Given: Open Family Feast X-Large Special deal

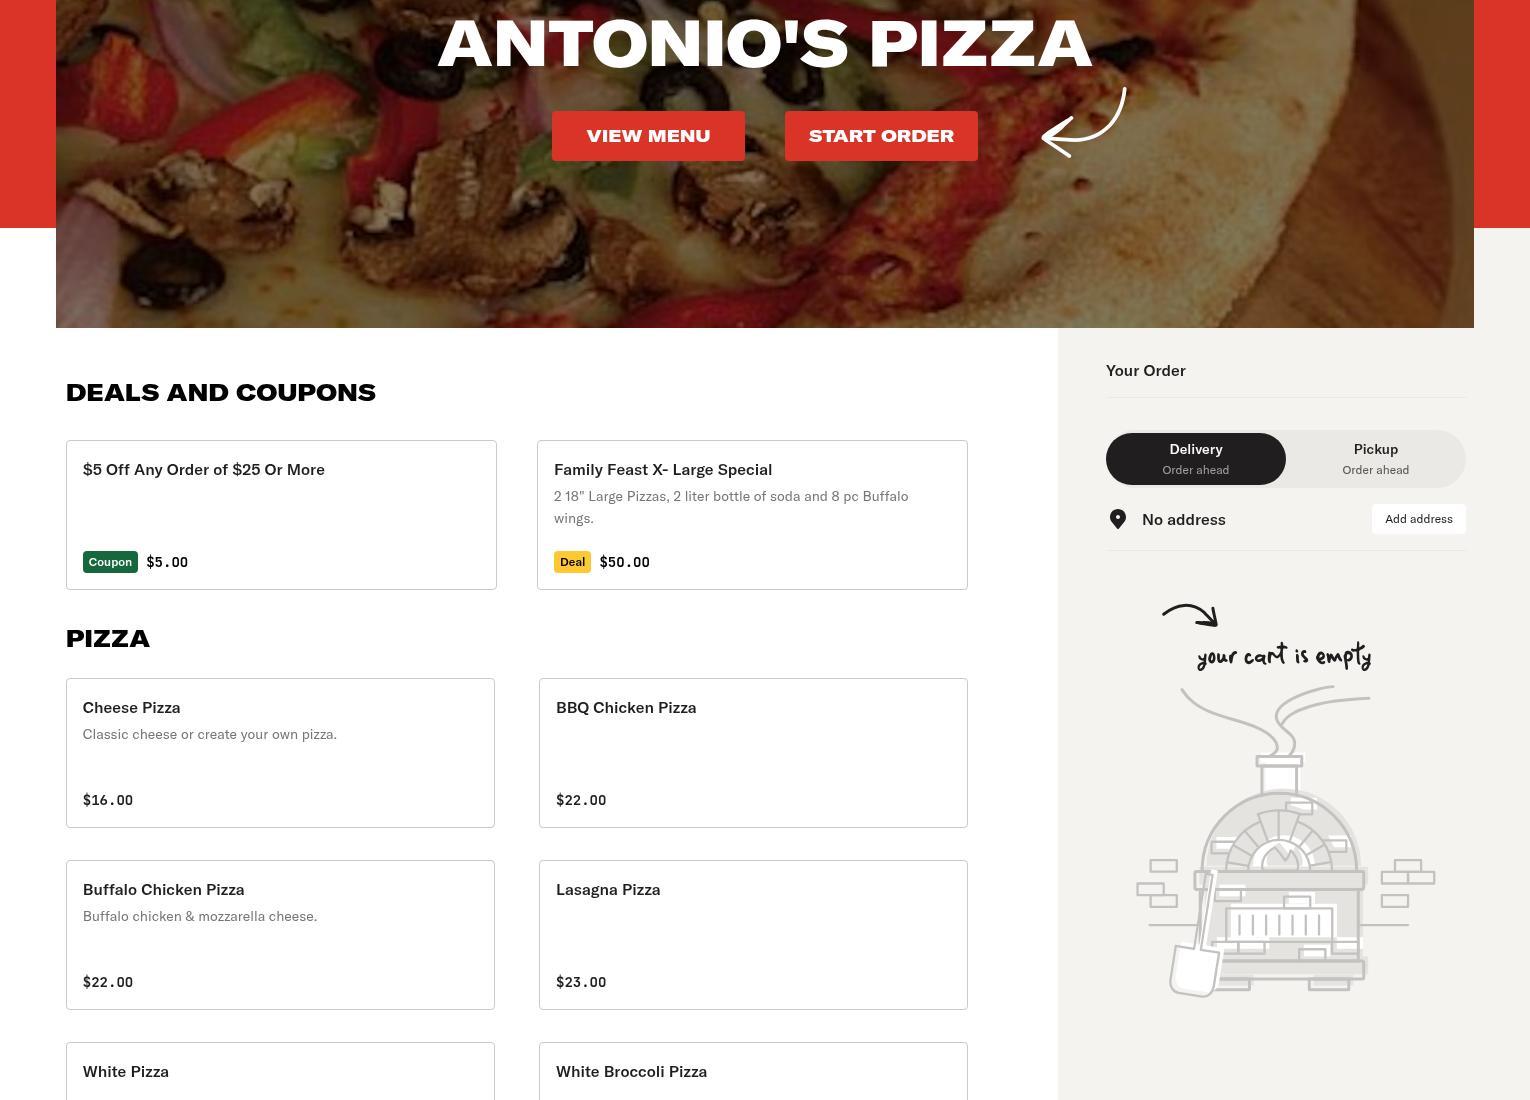Looking at the screenshot, I should pos(752,515).
